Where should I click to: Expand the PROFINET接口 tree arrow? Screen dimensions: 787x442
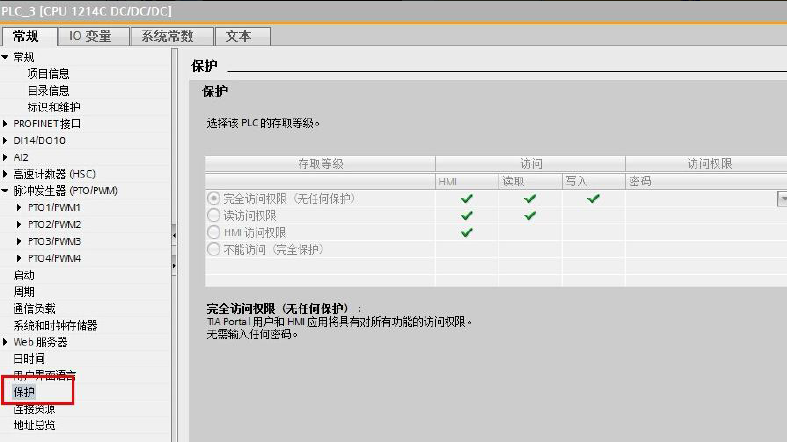pos(6,124)
